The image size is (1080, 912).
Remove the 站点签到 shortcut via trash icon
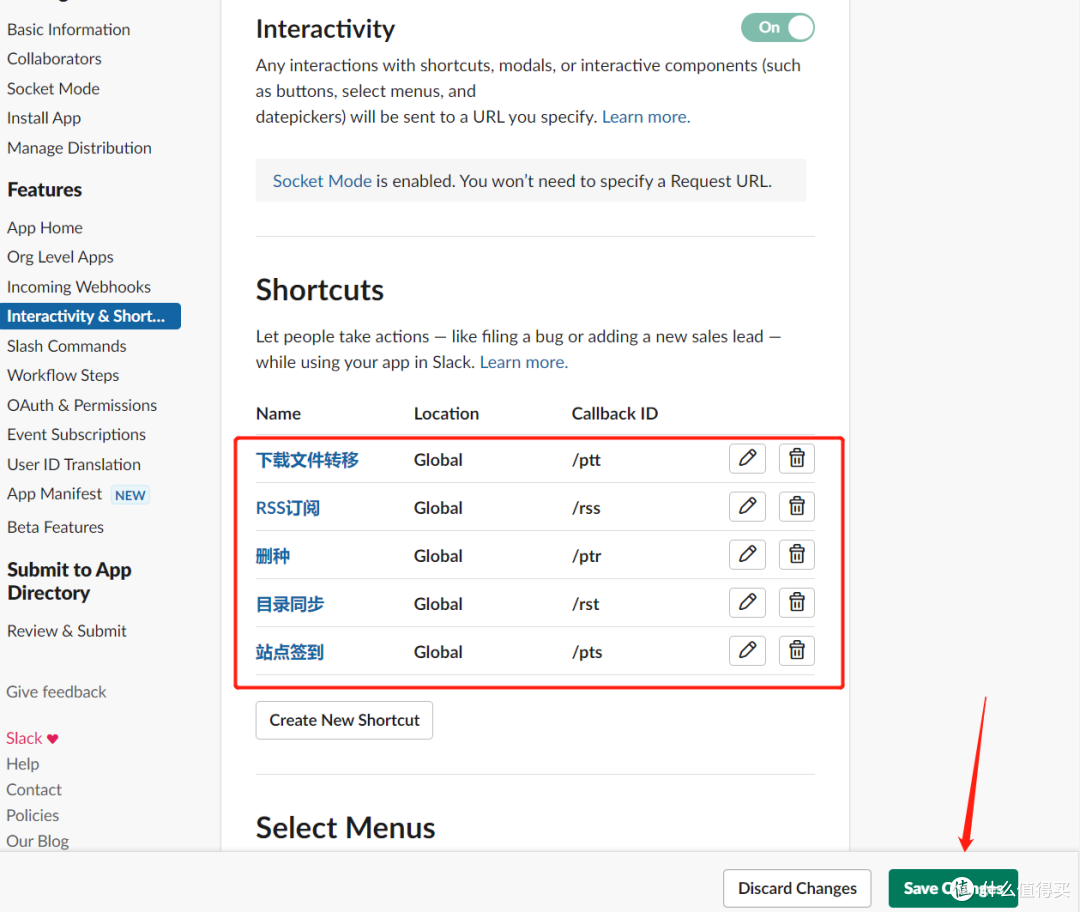tap(797, 651)
